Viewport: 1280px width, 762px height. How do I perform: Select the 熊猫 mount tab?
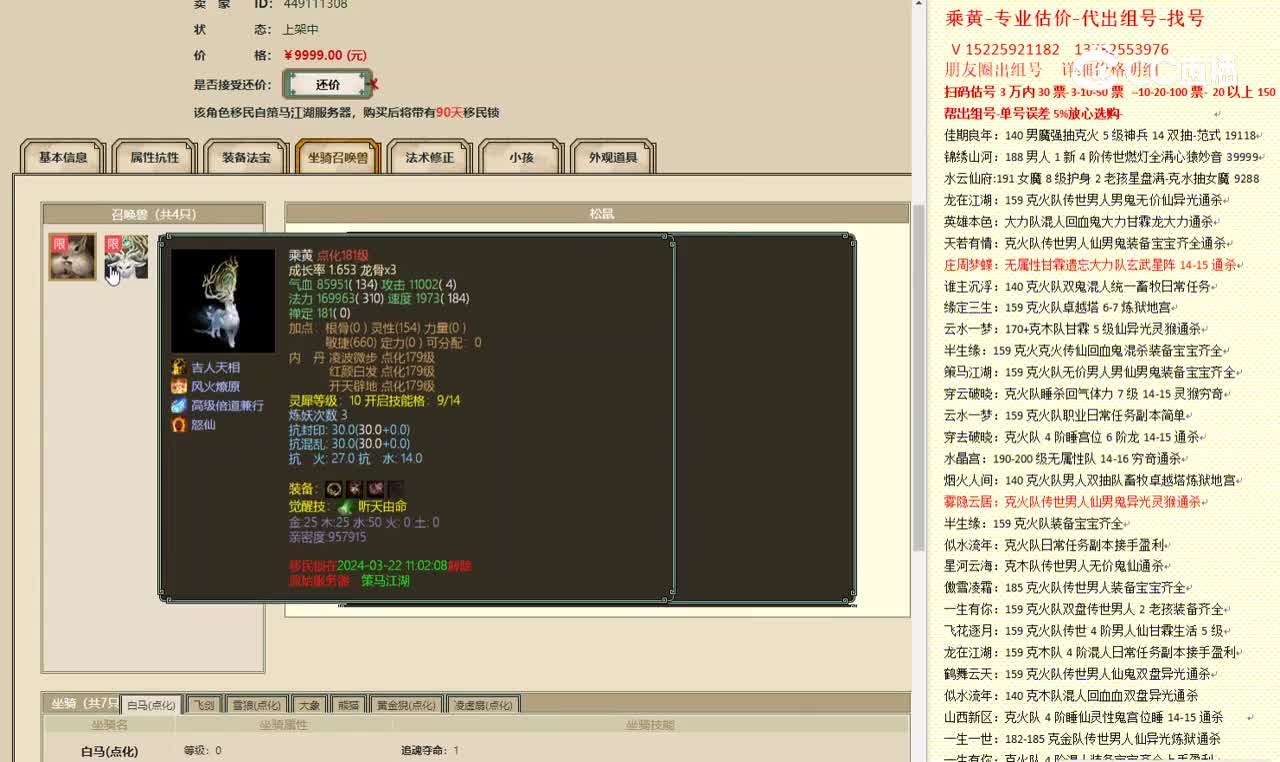coord(347,705)
